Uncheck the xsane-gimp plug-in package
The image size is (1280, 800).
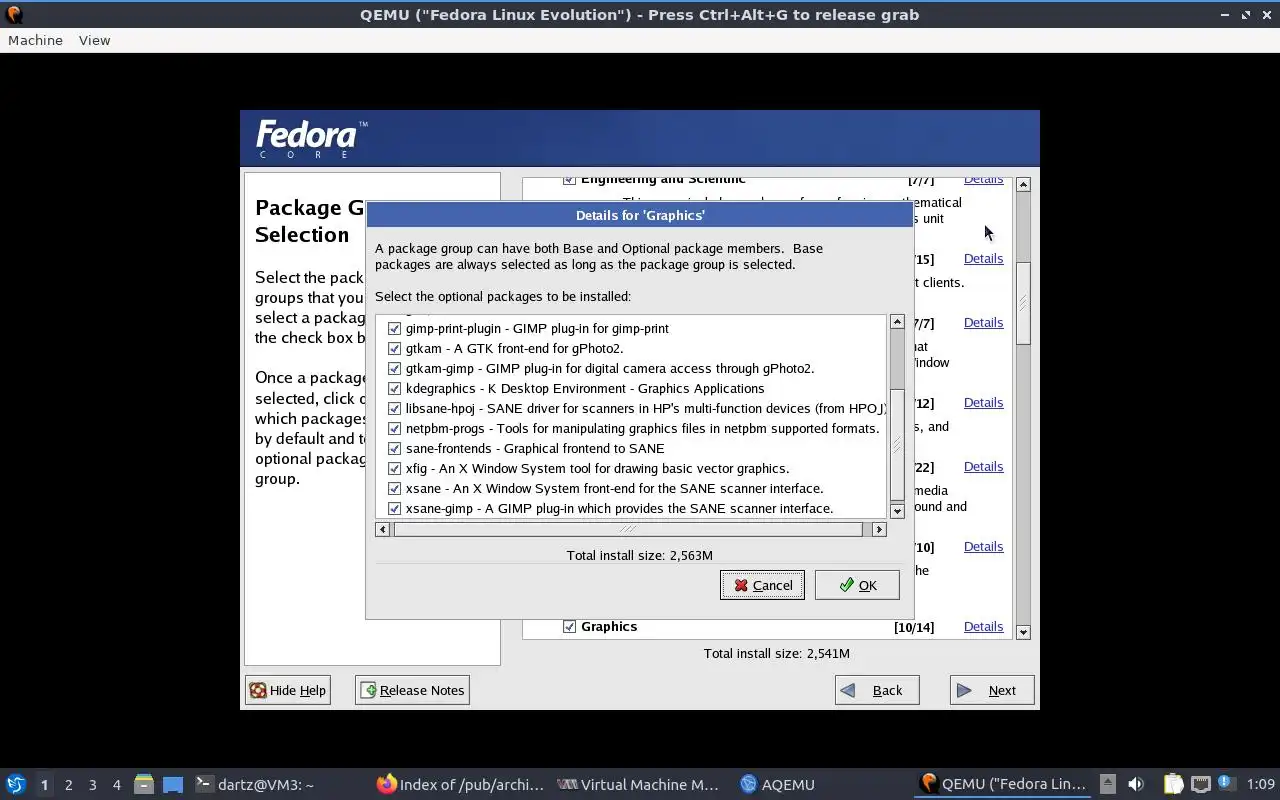(394, 508)
